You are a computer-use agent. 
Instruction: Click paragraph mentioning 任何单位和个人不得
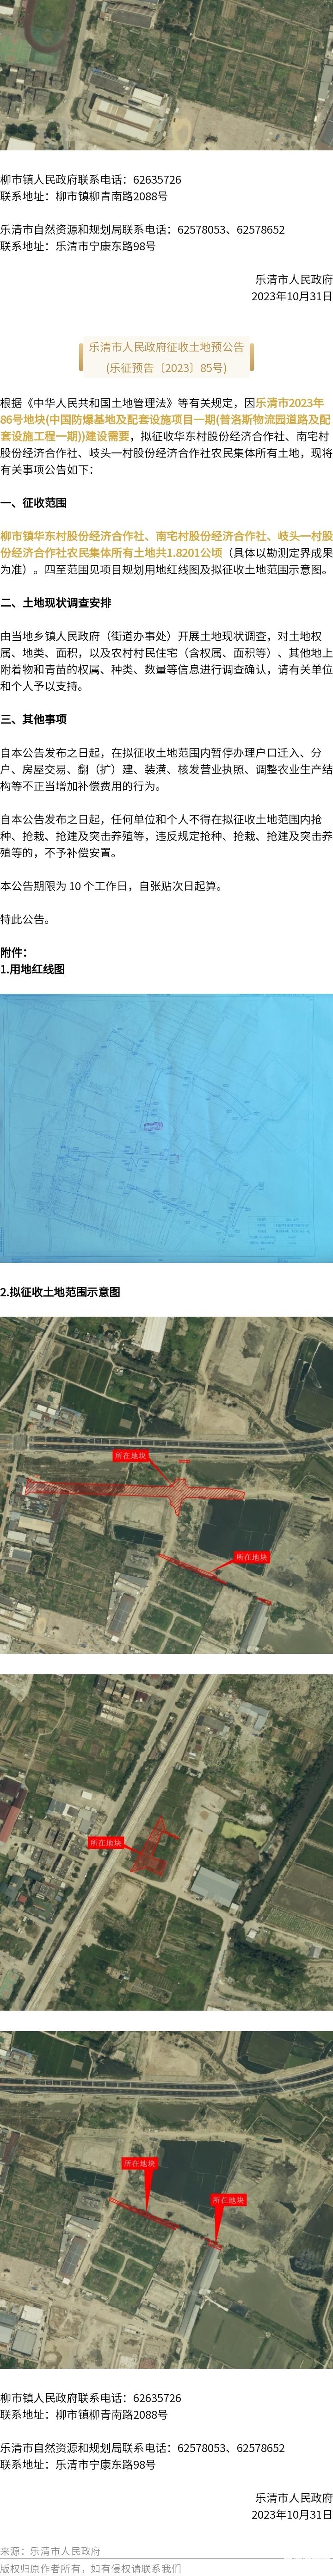(166, 836)
